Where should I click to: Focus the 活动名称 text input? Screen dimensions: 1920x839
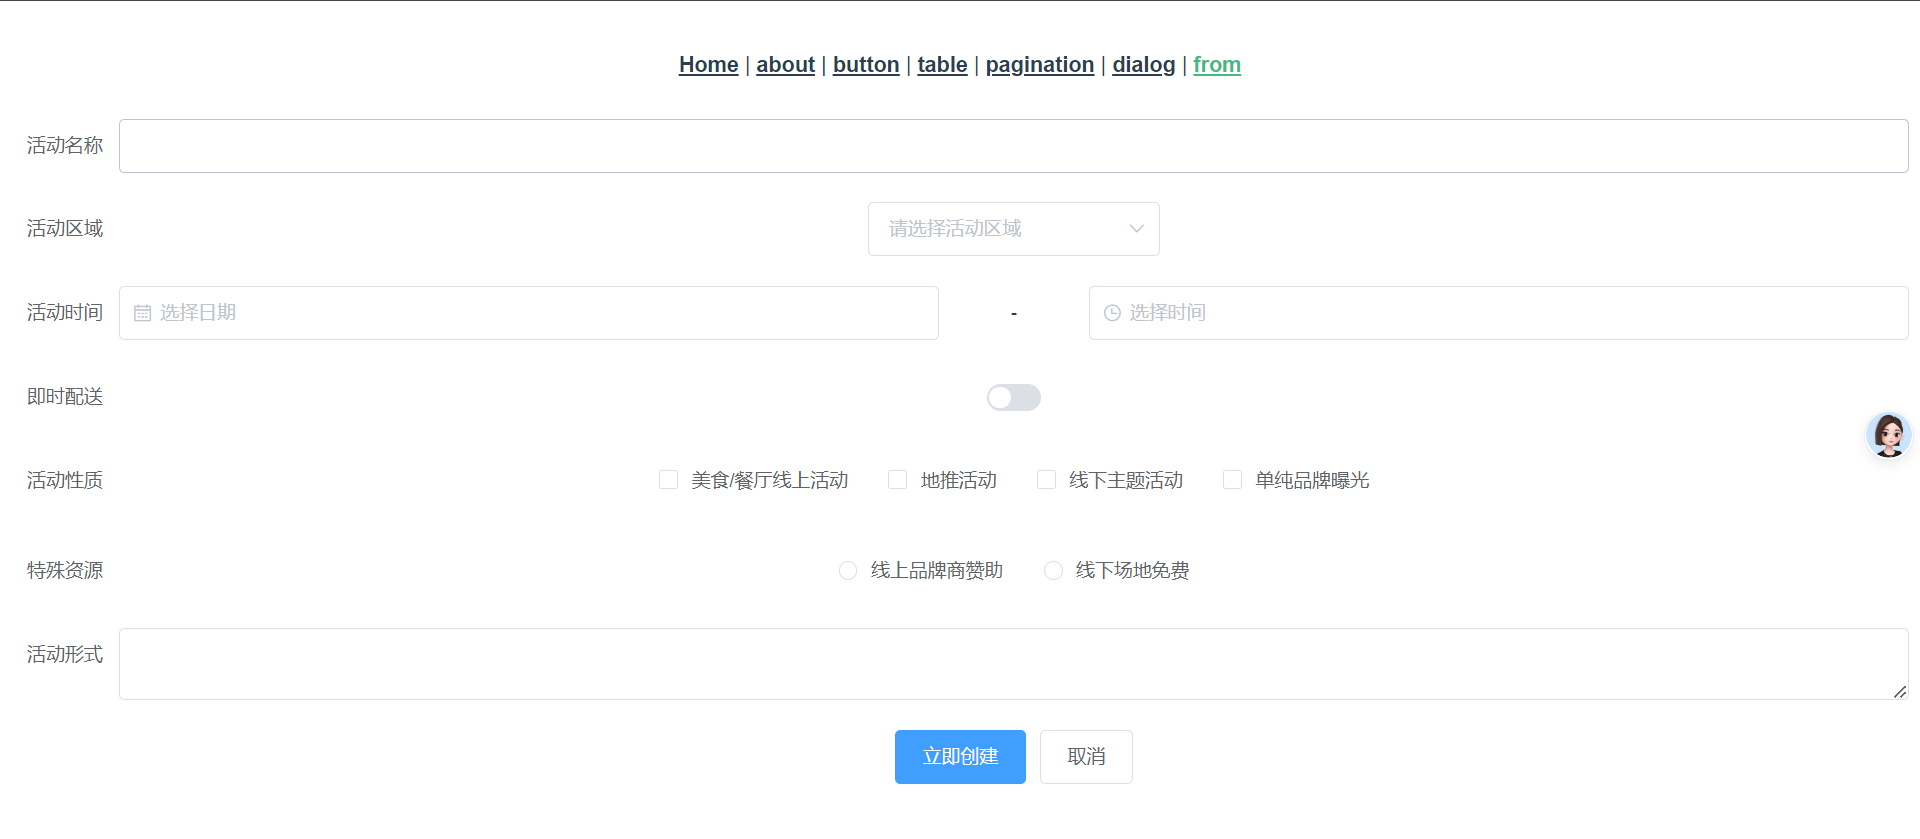(x=1013, y=146)
